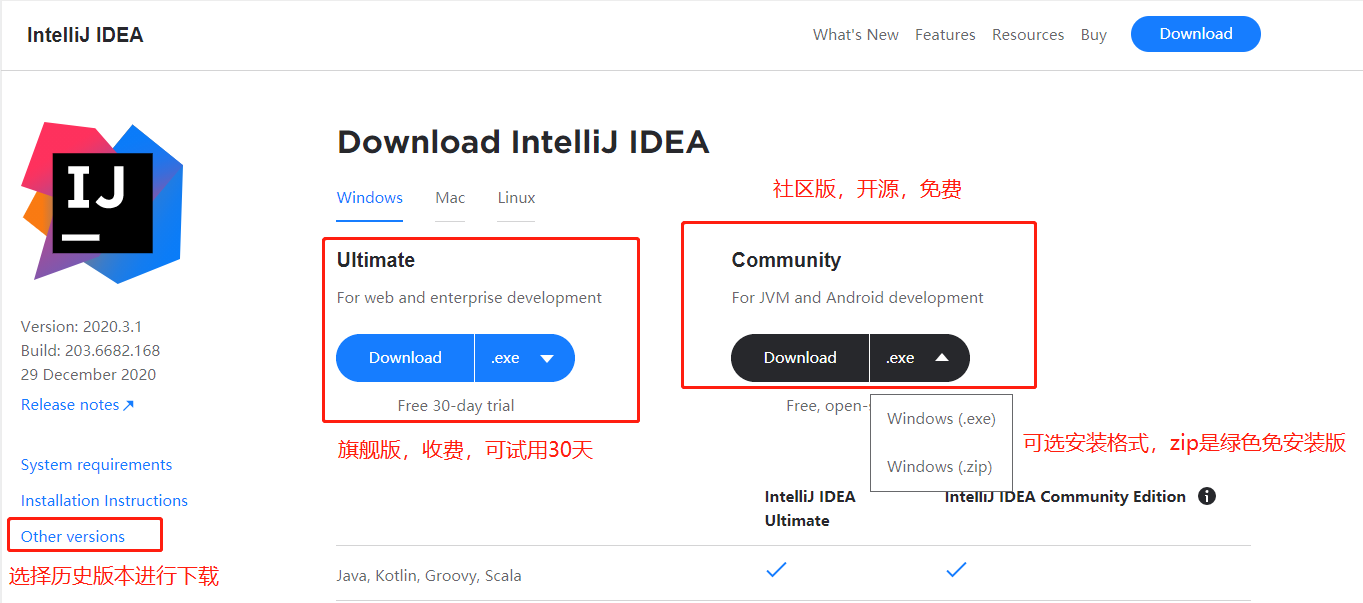
Task: Click the Java, Kotlin, Groovy, Scala row label
Action: click(429, 576)
